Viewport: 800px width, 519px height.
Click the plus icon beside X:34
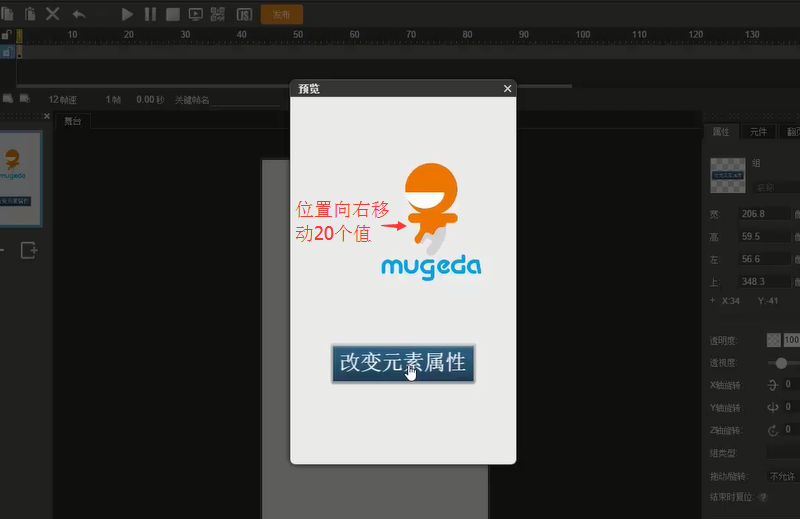[713, 300]
